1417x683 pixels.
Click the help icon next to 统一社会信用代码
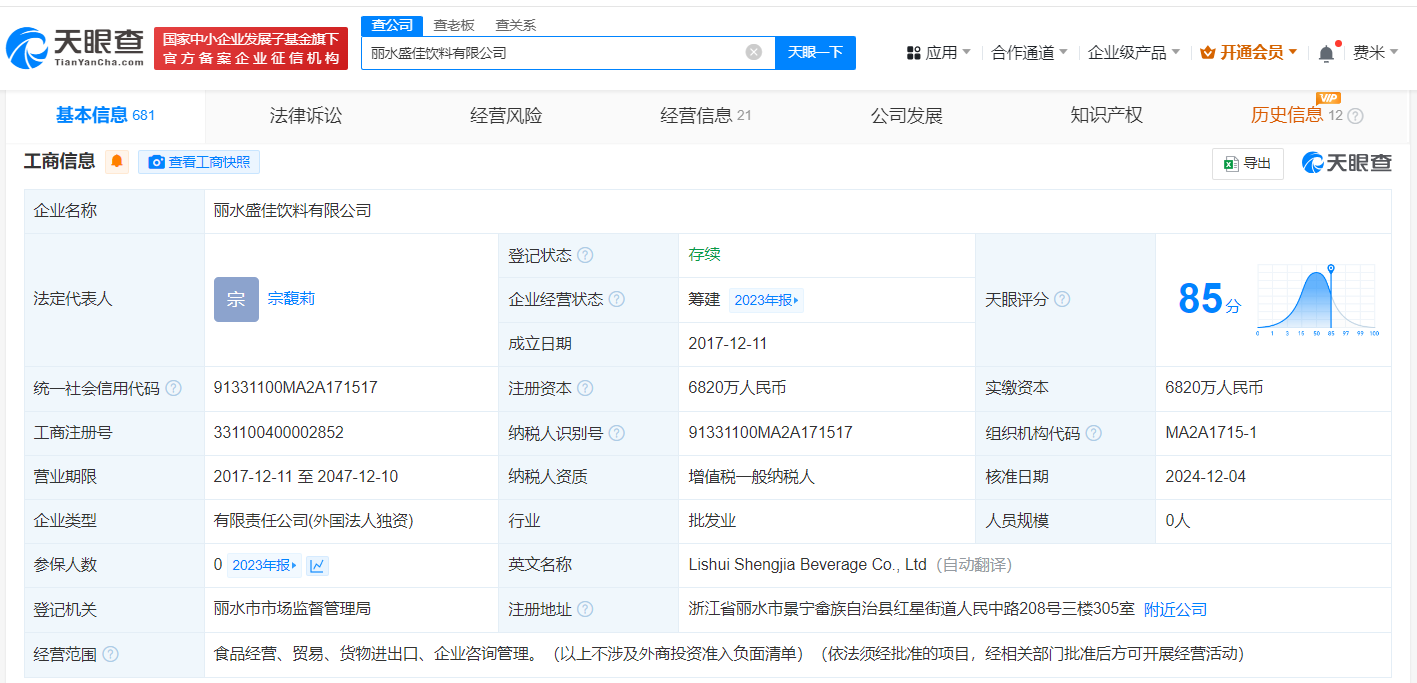click(x=174, y=388)
